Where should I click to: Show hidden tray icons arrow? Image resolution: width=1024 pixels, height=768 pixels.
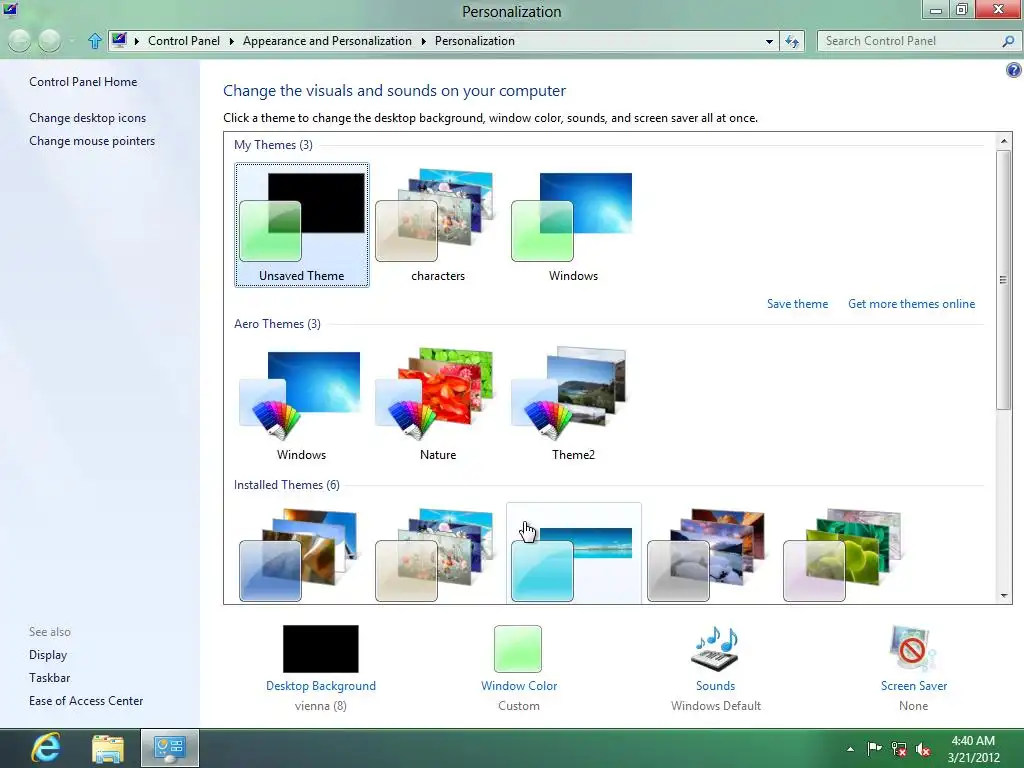pos(850,749)
